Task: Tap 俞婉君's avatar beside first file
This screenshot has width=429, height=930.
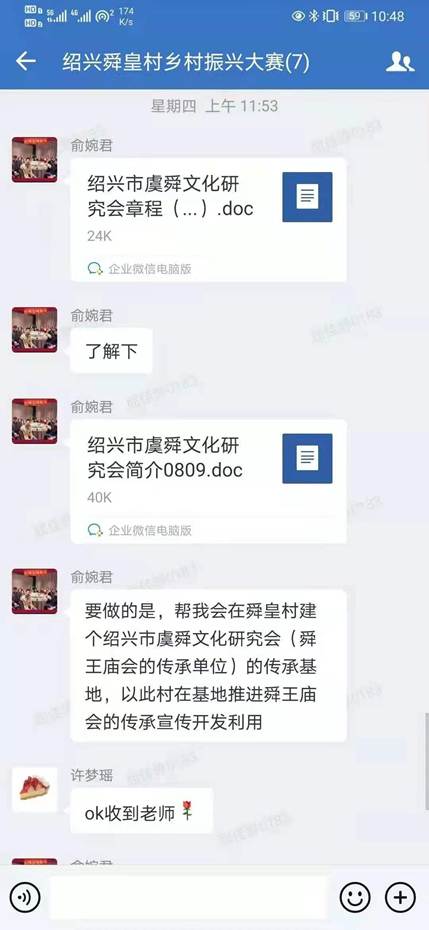Action: pyautogui.click(x=34, y=160)
